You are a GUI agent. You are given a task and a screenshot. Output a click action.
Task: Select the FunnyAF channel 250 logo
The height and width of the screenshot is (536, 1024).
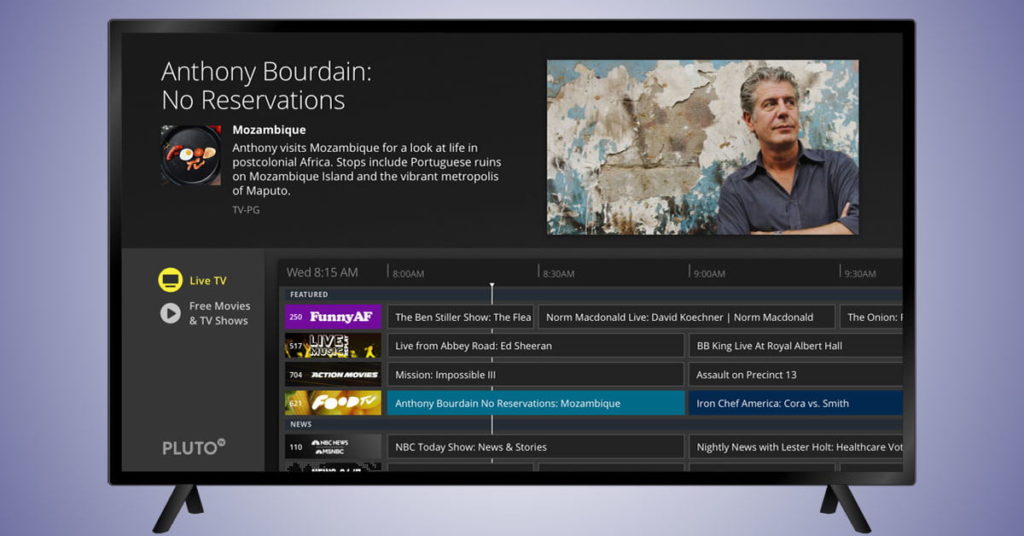(x=333, y=317)
